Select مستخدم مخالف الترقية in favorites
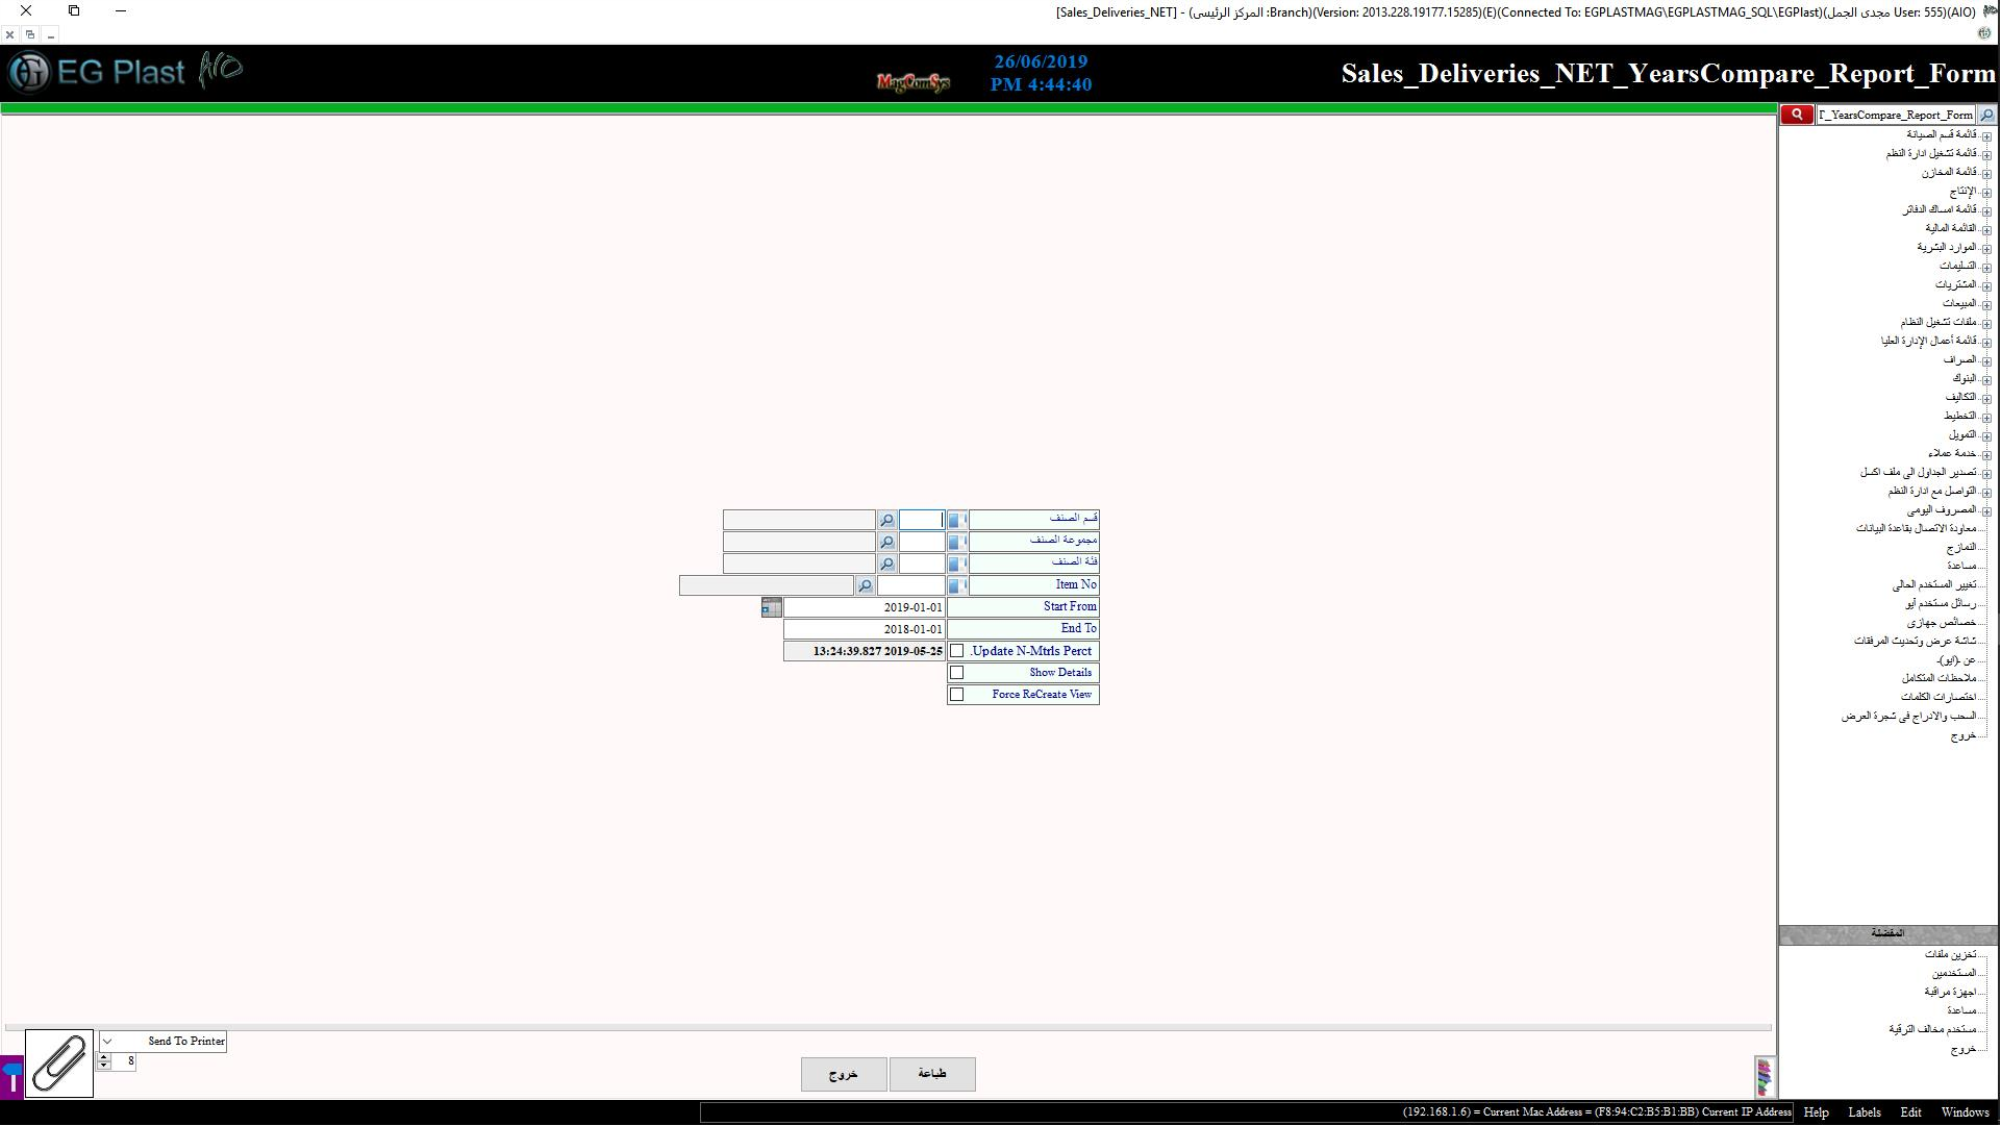The image size is (2000, 1125). [x=1933, y=1030]
